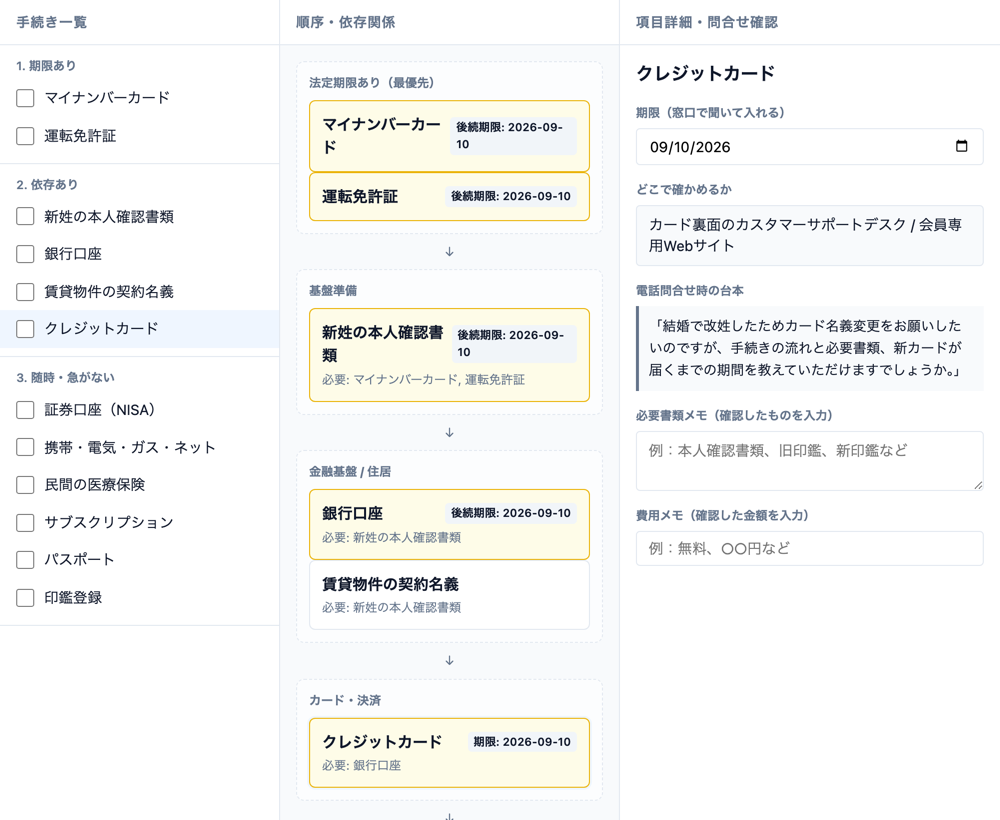Open 印鑑登録 list item

pos(139,597)
